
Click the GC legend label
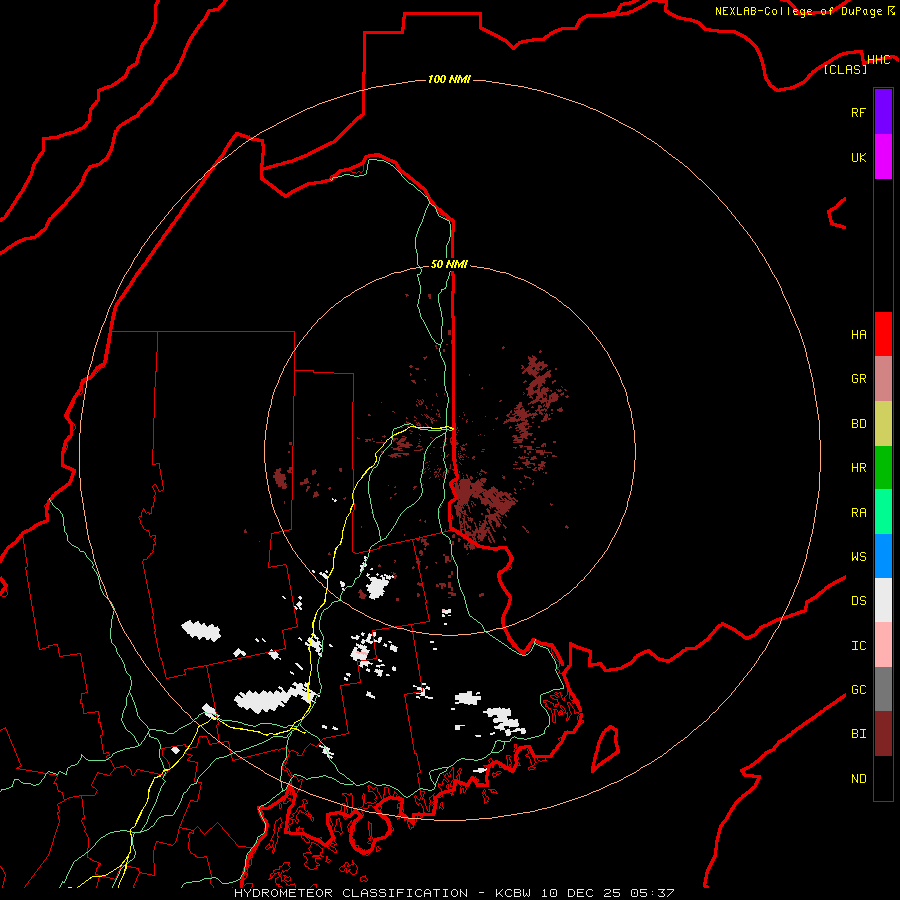point(858,690)
